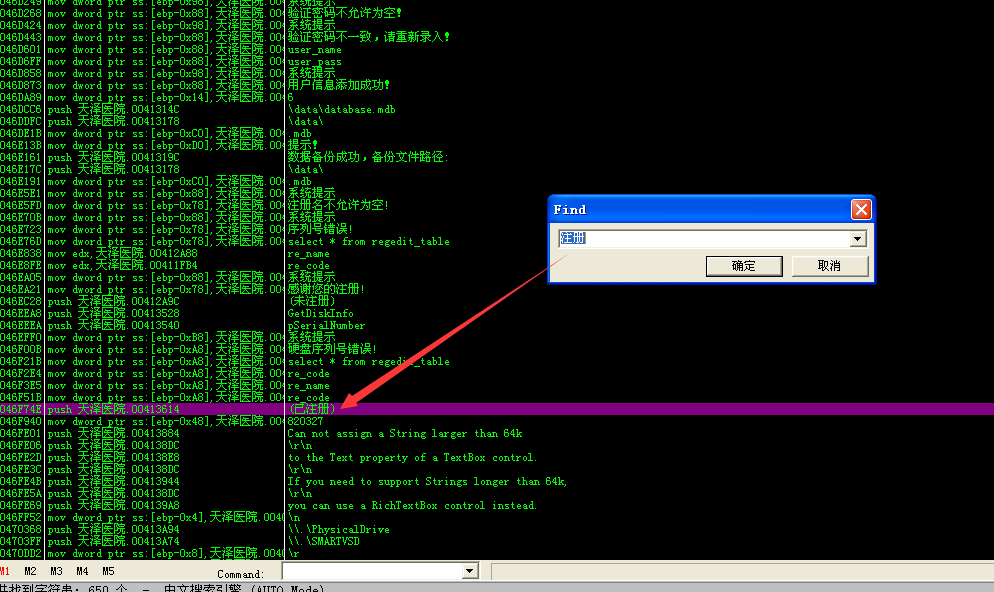994x592 pixels.
Task: Expand the Find search history dropdown
Action: click(856, 239)
